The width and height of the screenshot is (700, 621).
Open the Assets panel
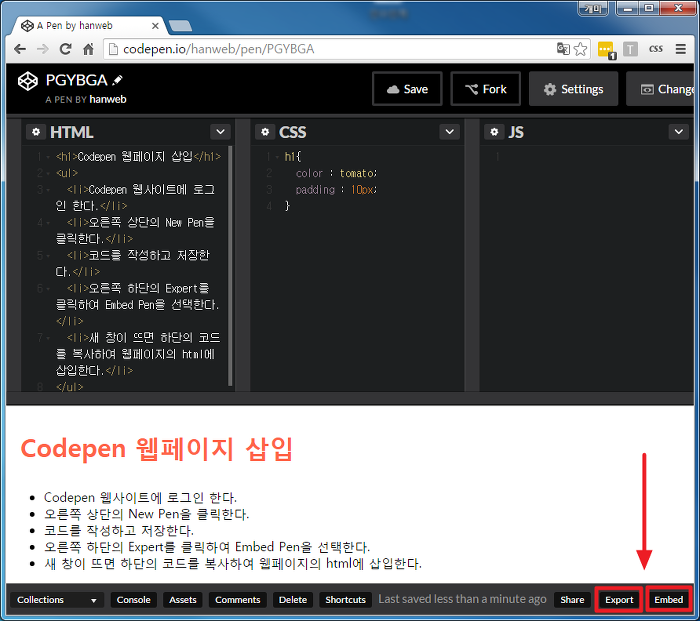pyautogui.click(x=183, y=600)
